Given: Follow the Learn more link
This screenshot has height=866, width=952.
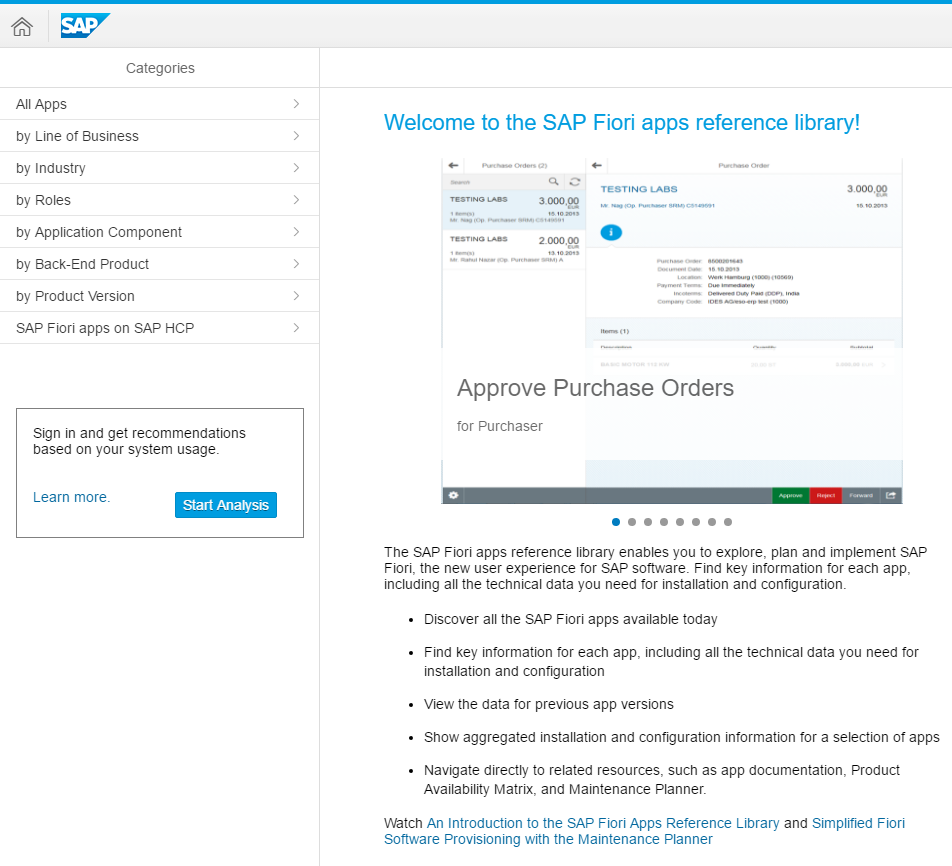Looking at the screenshot, I should [71, 497].
